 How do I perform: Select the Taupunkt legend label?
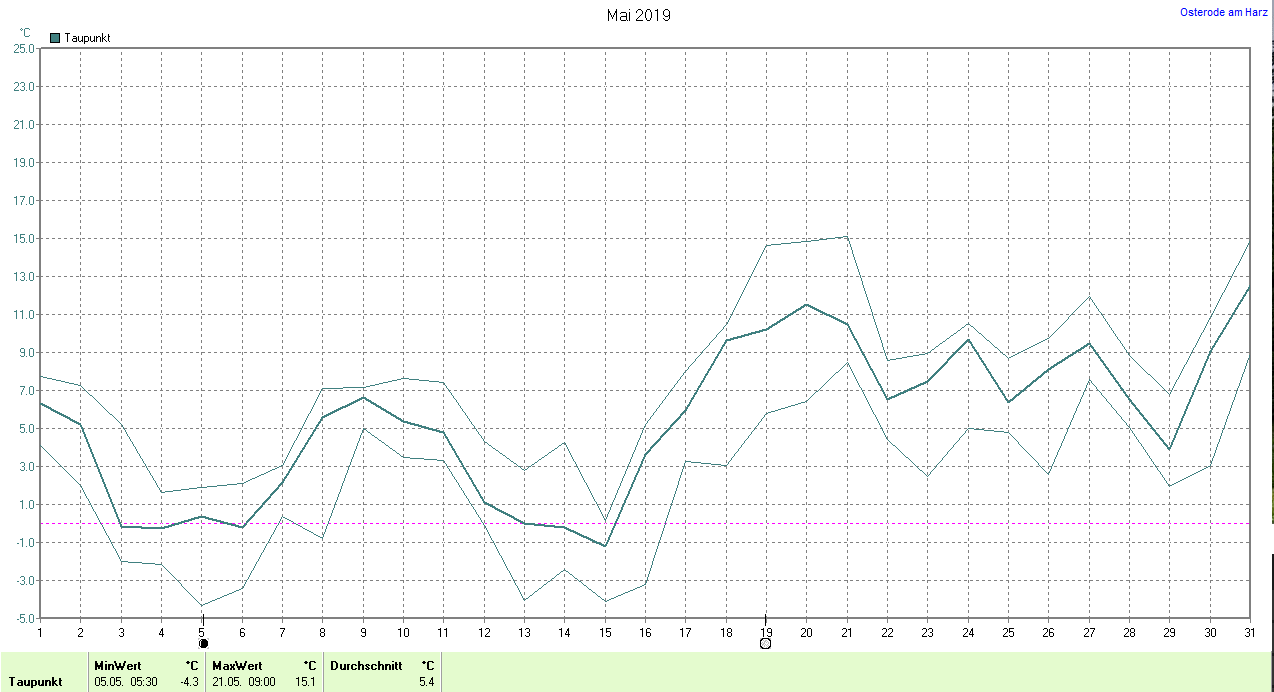[87, 38]
